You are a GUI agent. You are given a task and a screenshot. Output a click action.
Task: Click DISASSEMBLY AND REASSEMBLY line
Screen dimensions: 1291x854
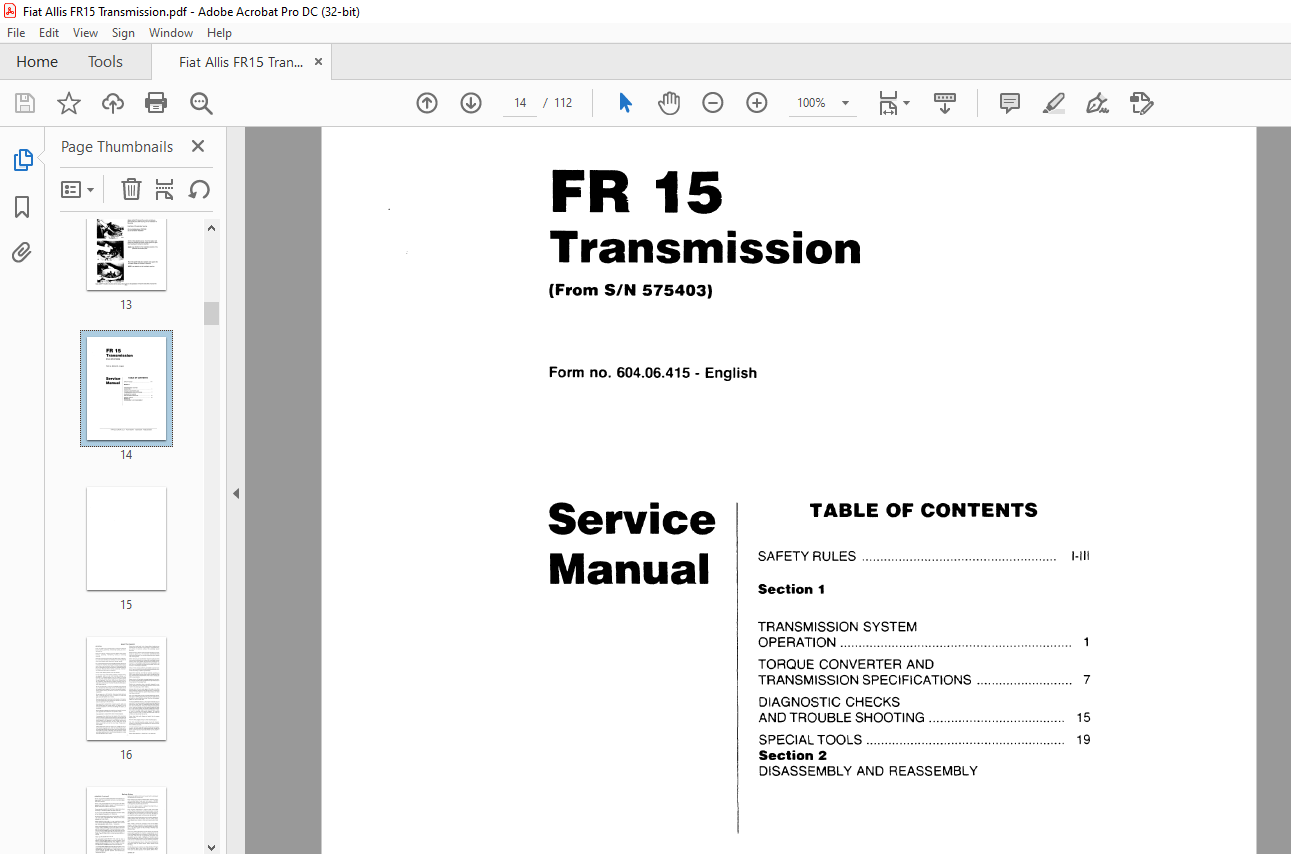tap(868, 771)
